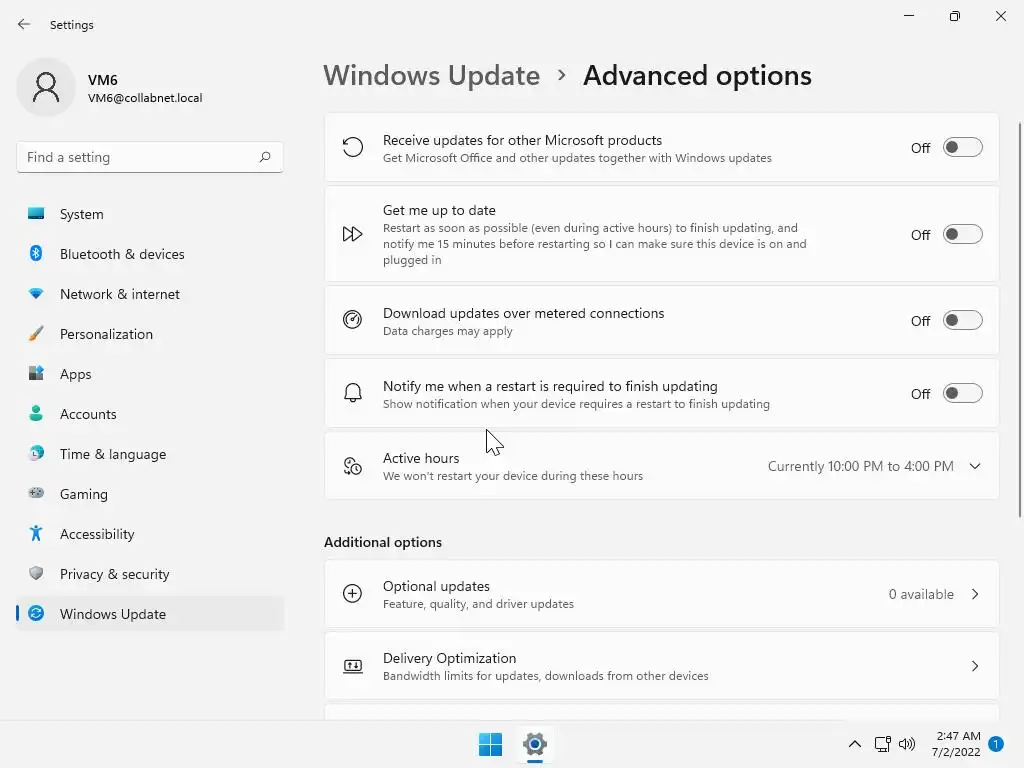The height and width of the screenshot is (768, 1024).
Task: Click the Accounts person icon
Action: point(36,413)
